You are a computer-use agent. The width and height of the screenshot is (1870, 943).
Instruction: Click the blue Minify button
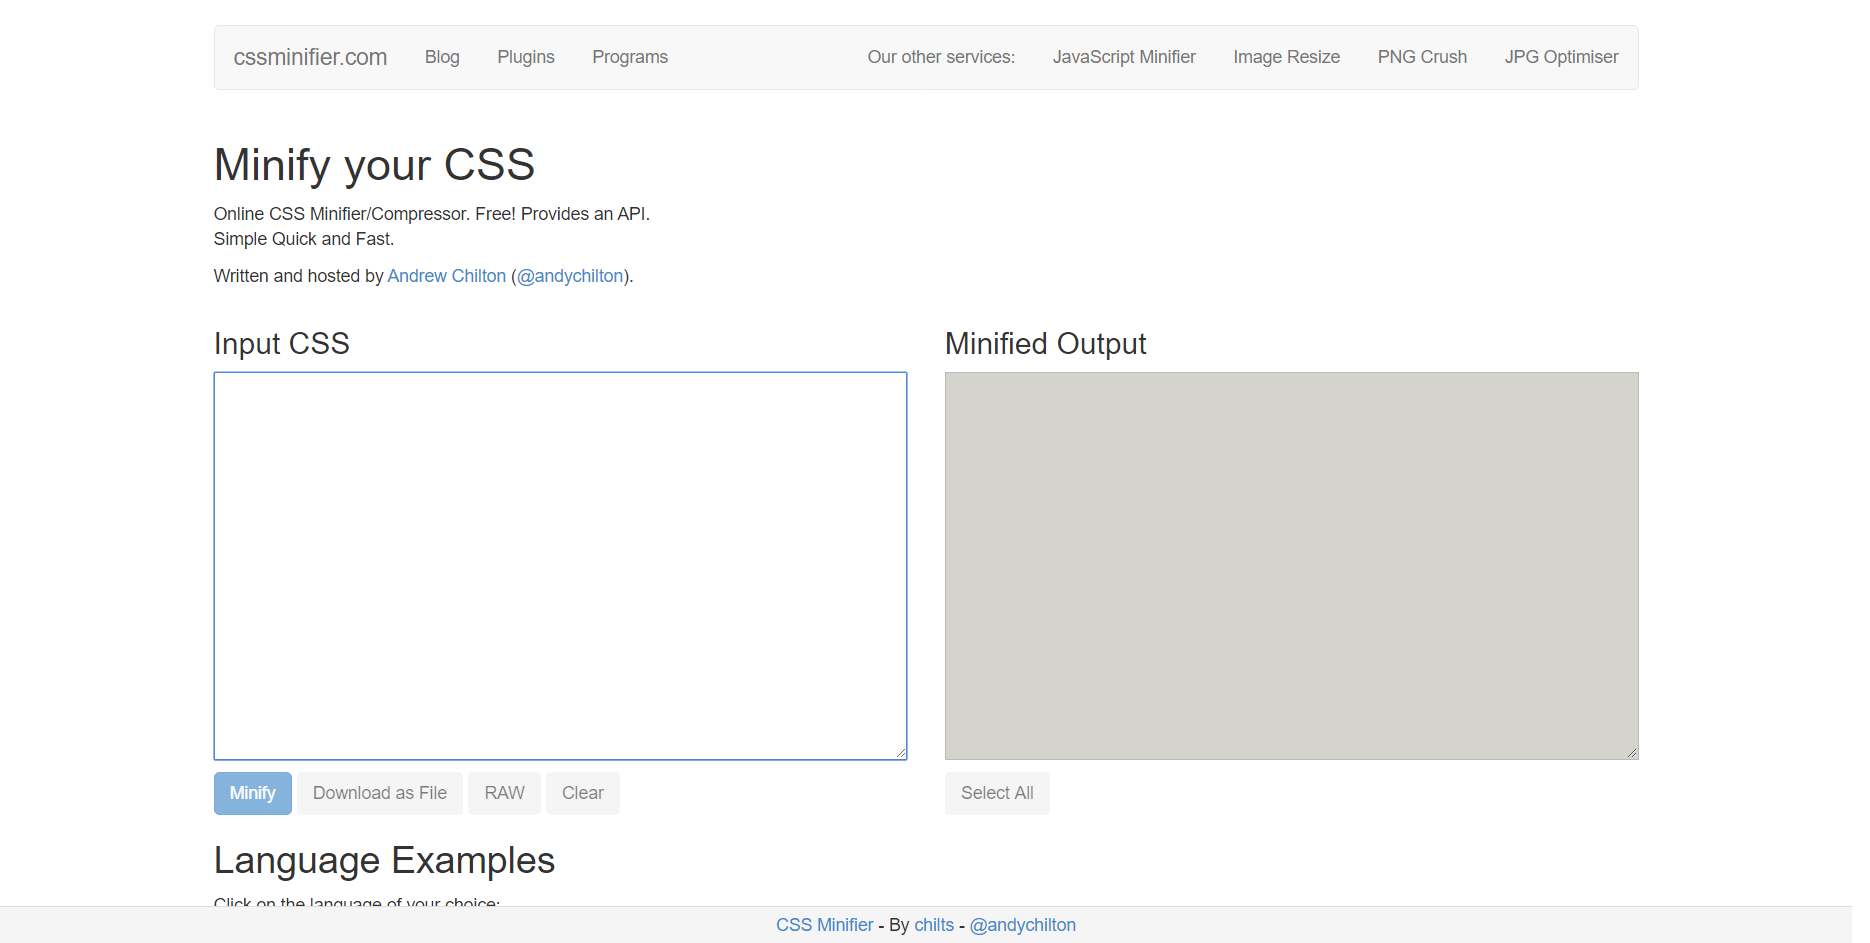pyautogui.click(x=253, y=793)
